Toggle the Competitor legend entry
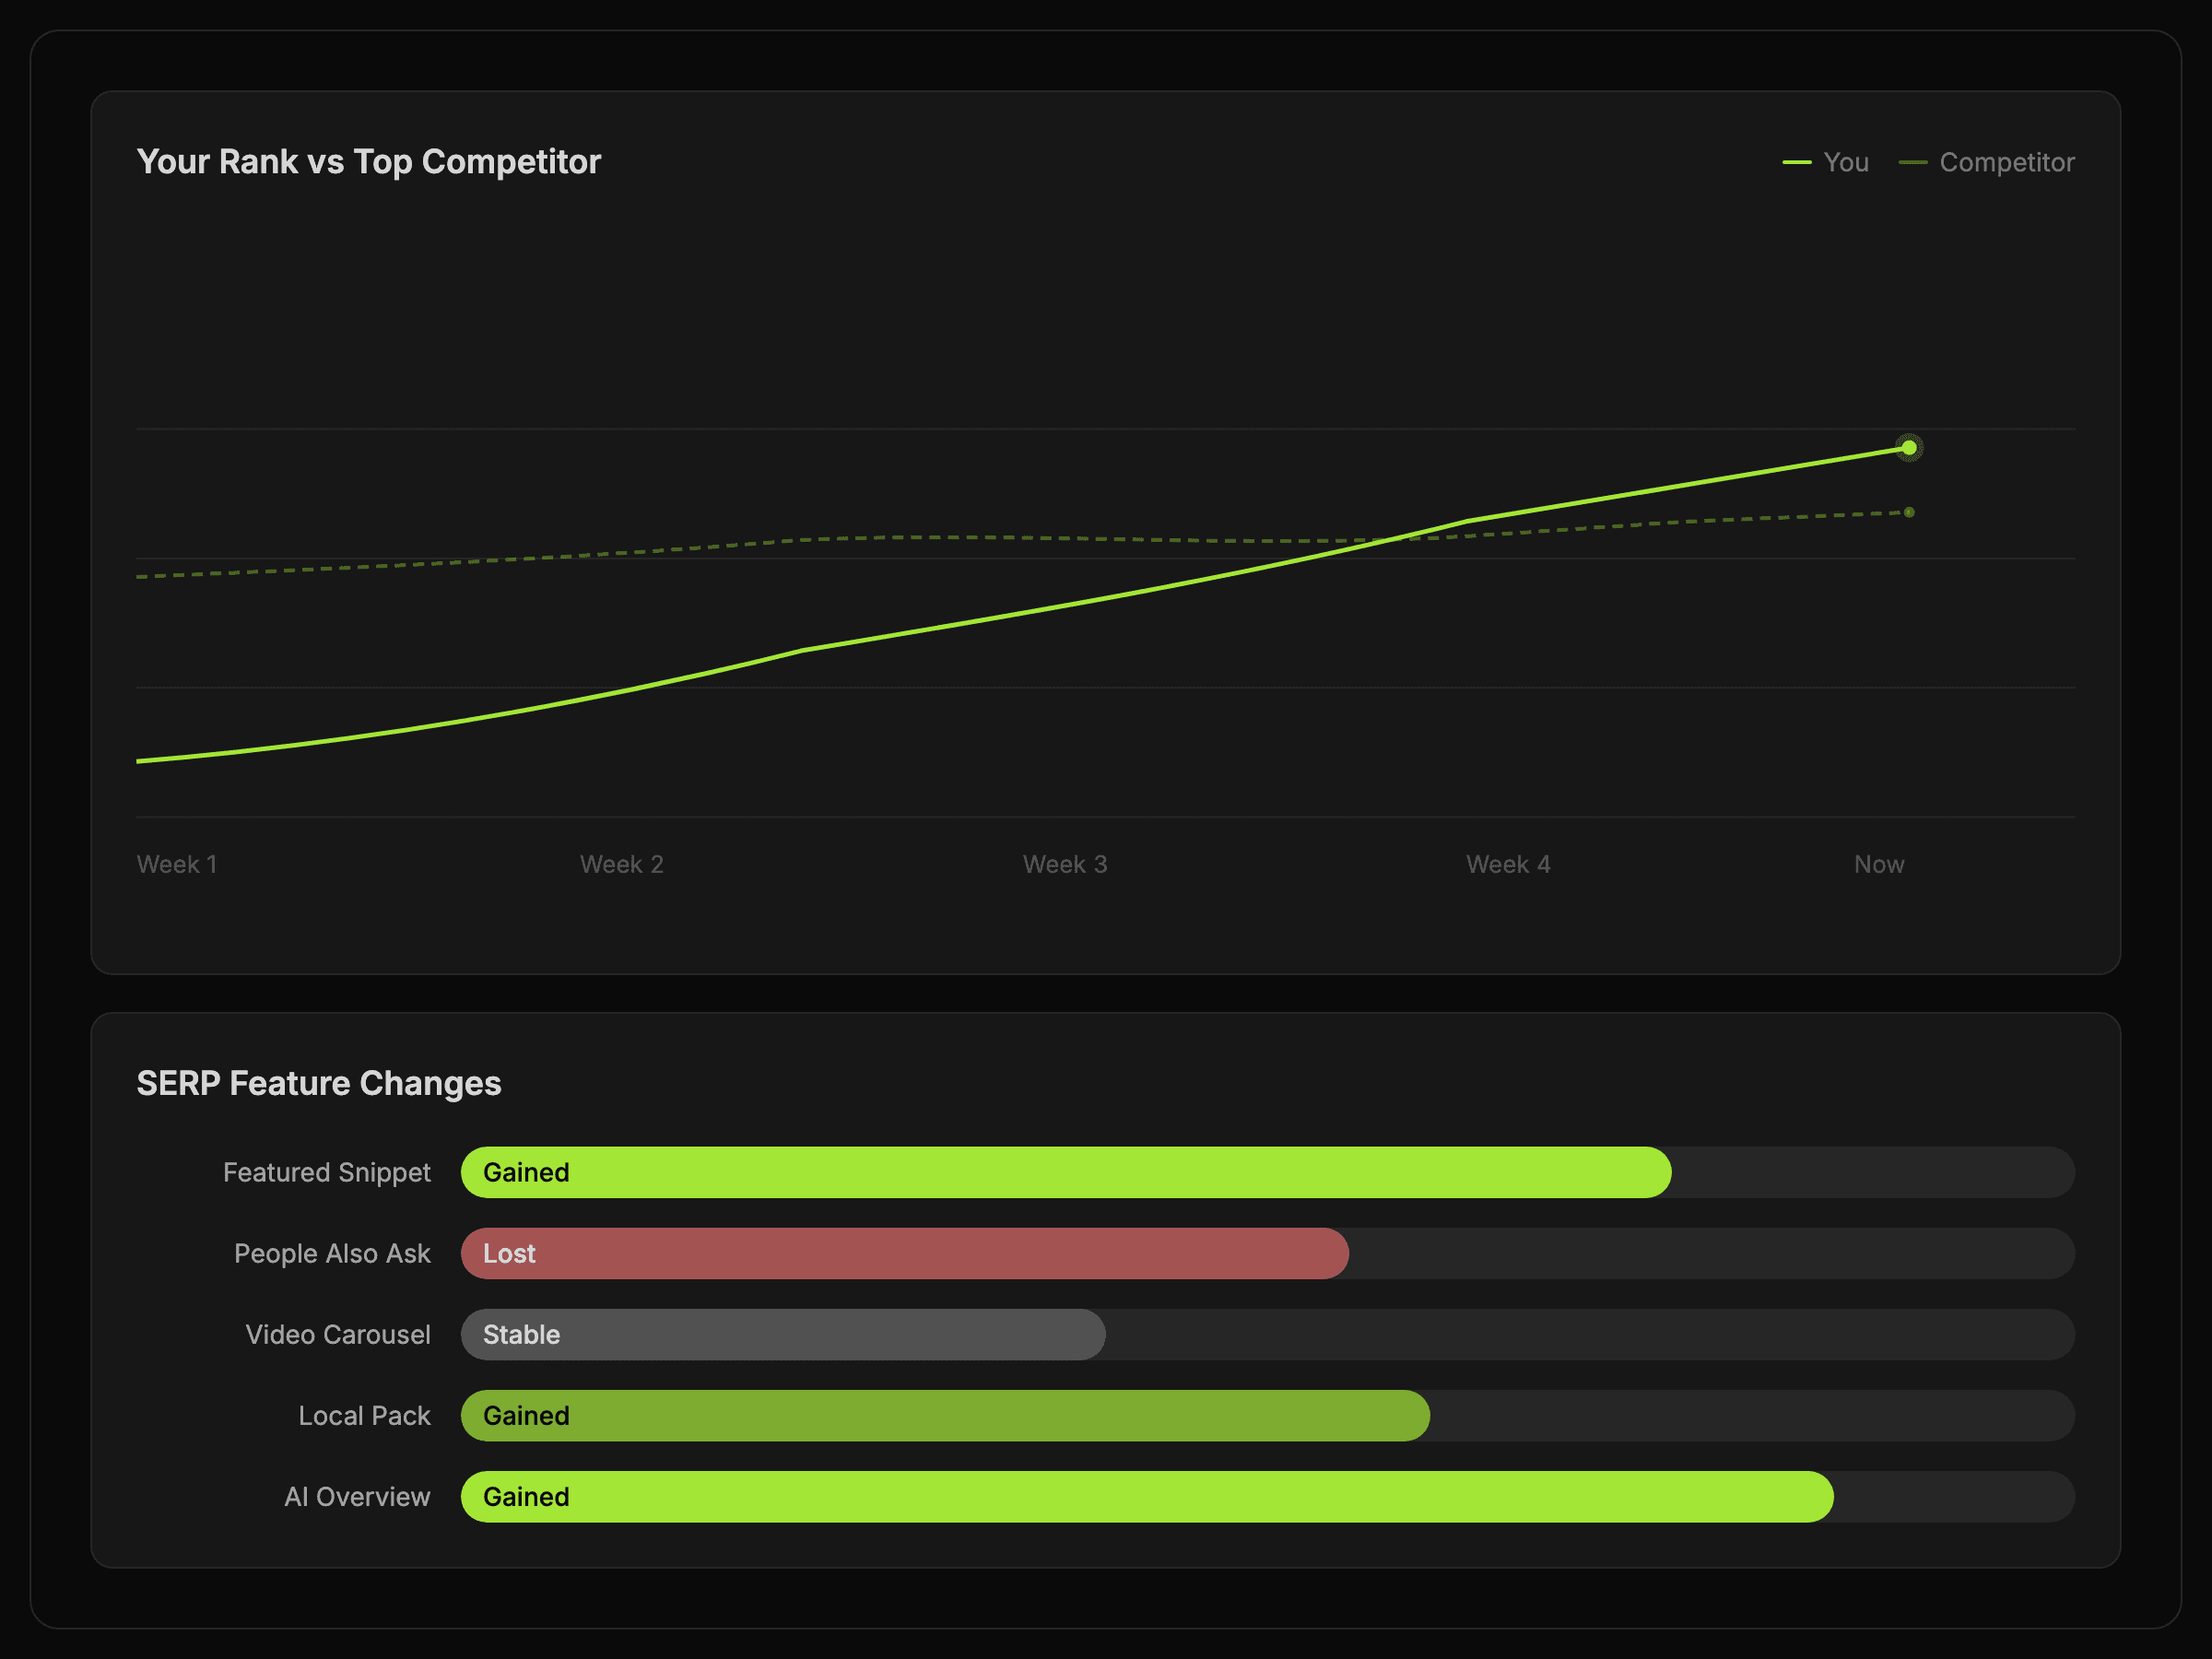 [1987, 162]
